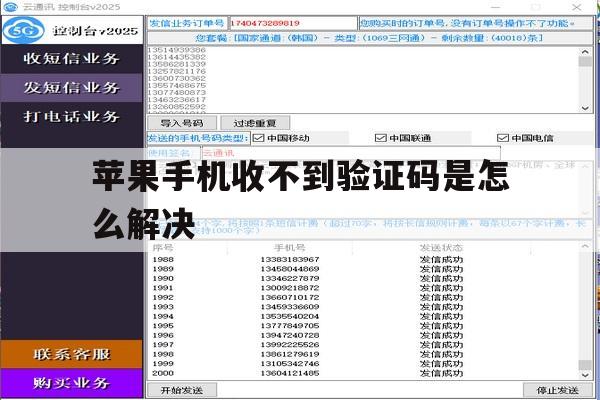Click results table scrollbar up arrow

[585, 247]
